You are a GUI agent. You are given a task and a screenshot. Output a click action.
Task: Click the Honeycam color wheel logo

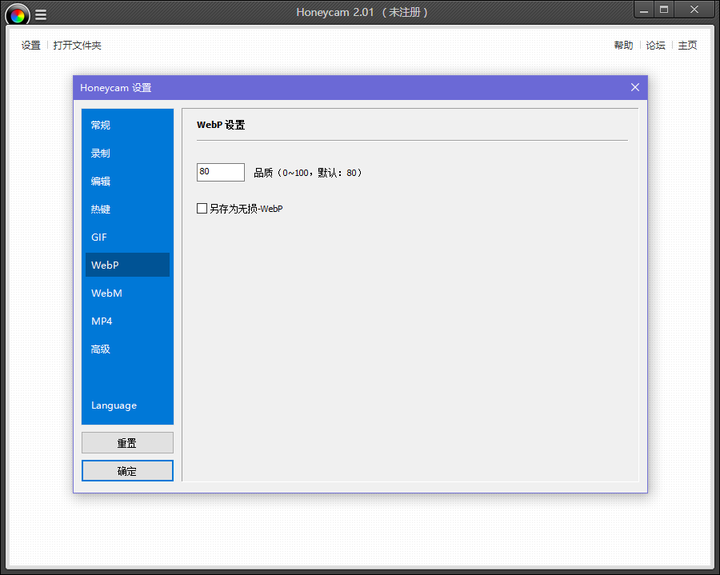pyautogui.click(x=17, y=15)
